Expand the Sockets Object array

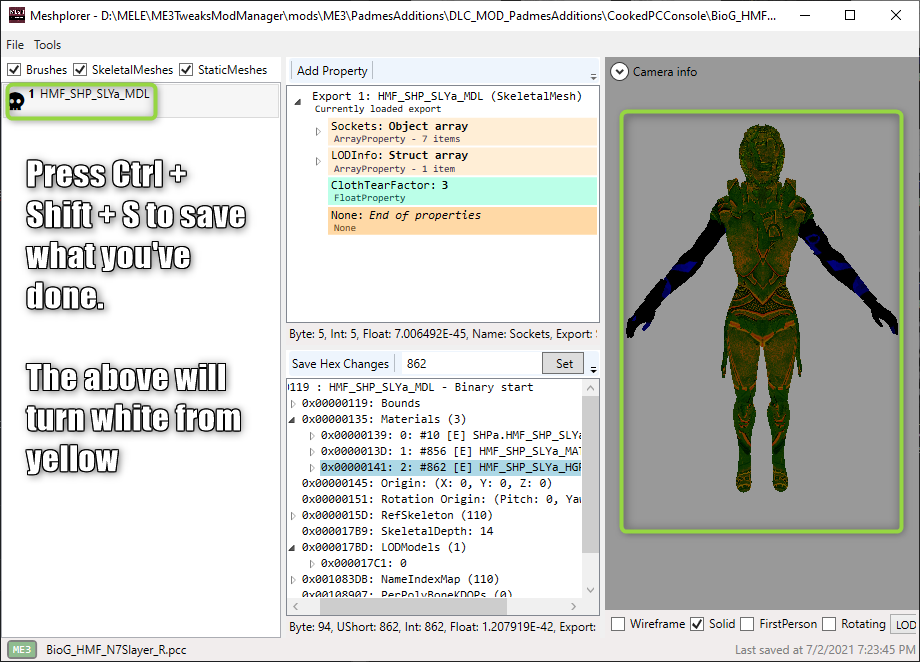[318, 131]
